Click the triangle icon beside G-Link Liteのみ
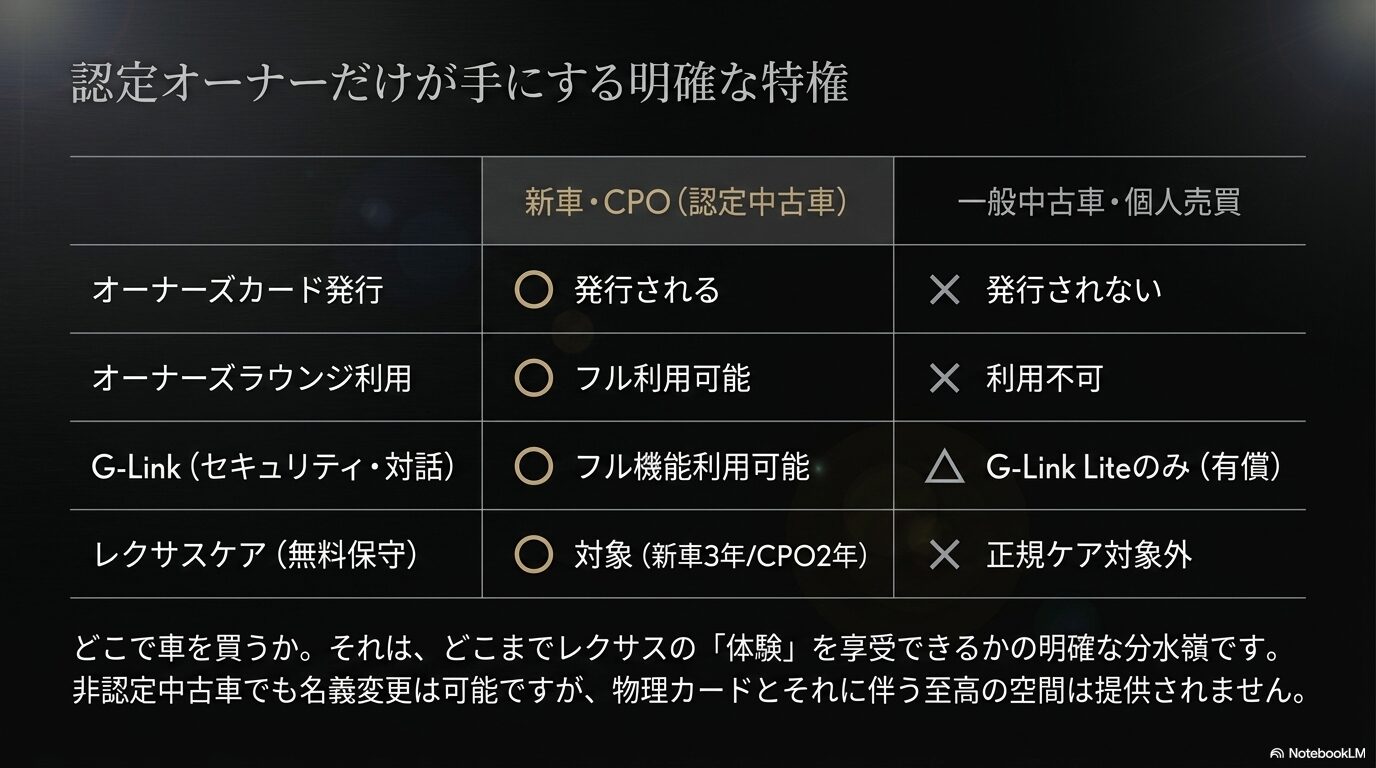The height and width of the screenshot is (768, 1376). click(x=944, y=467)
